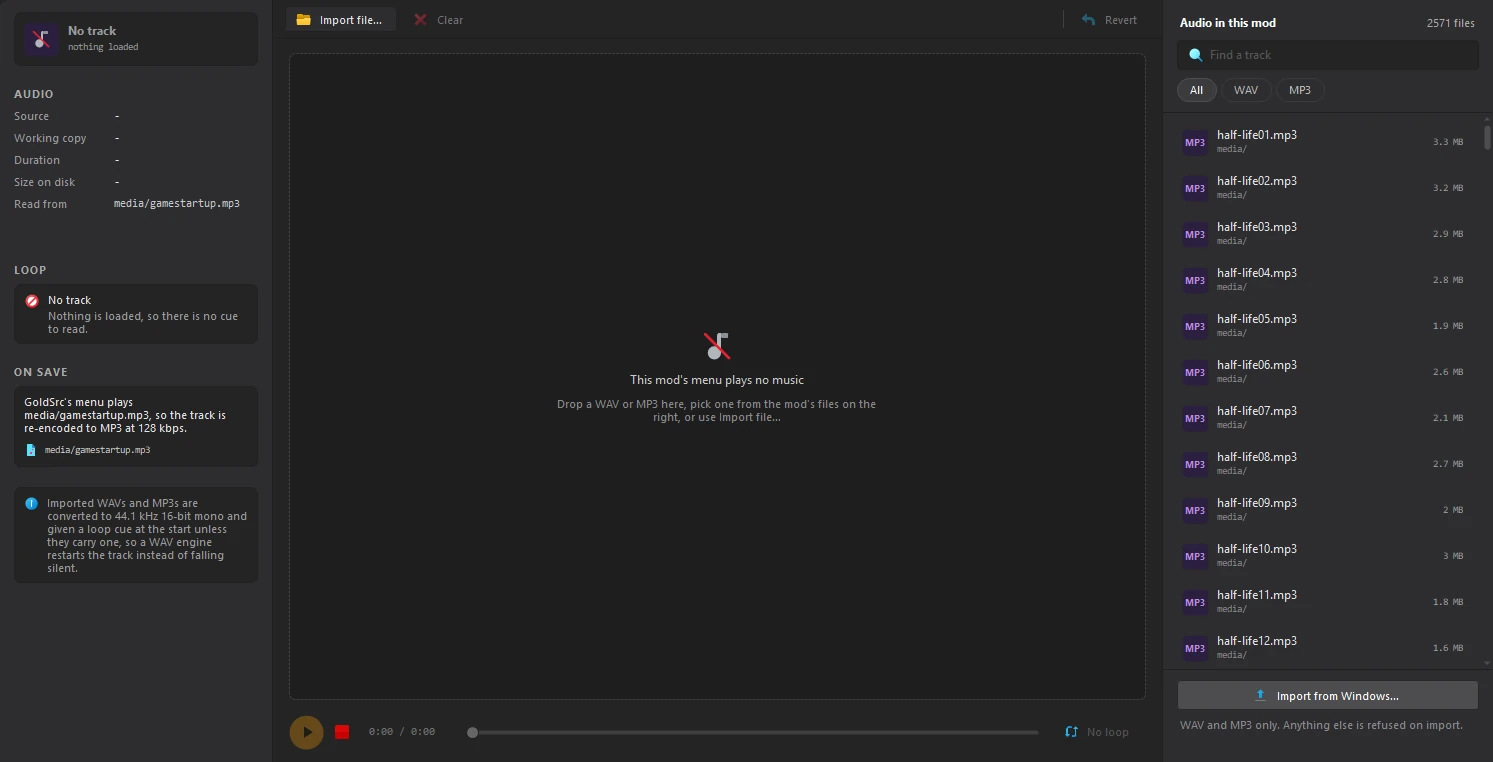Click the red X Clear icon
The width and height of the screenshot is (1493, 762).
tap(421, 20)
